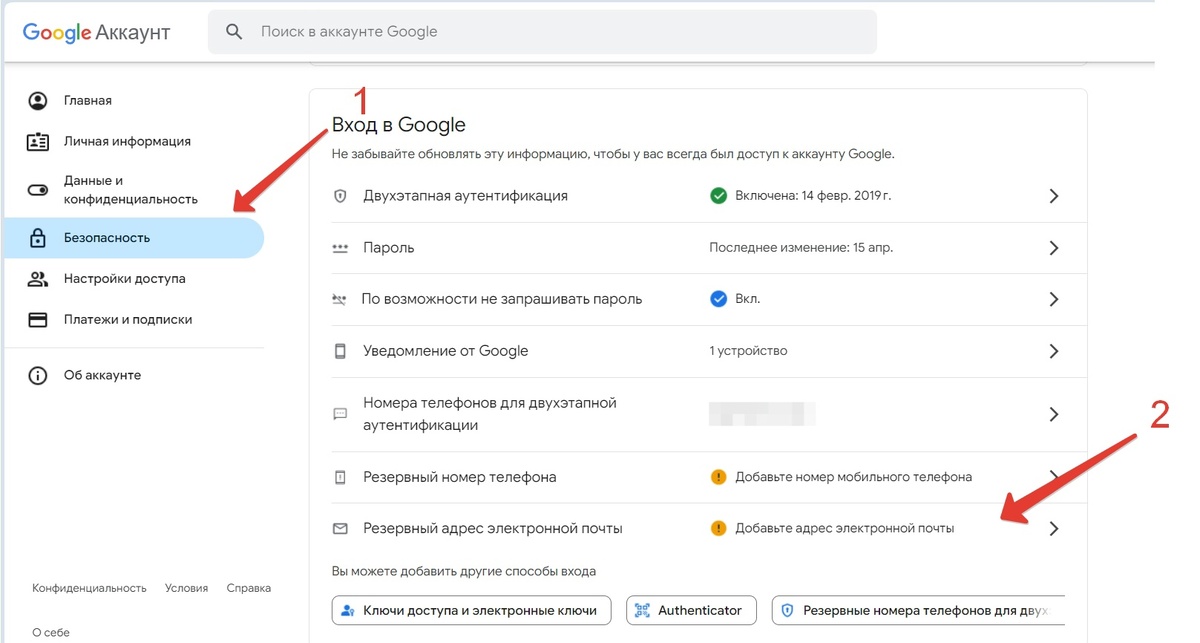The height and width of the screenshot is (643, 1200).
Task: Click Добавьте адрес электронной почты text
Action: coord(844,528)
